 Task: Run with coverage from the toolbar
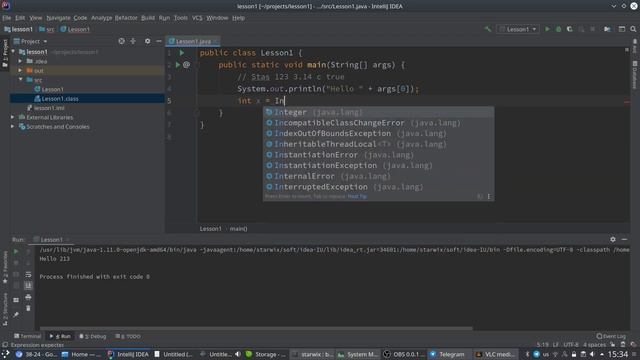coord(569,29)
